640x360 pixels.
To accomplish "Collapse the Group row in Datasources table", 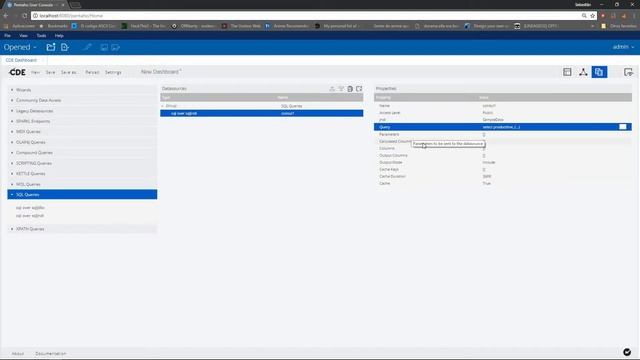I will click(x=162, y=106).
